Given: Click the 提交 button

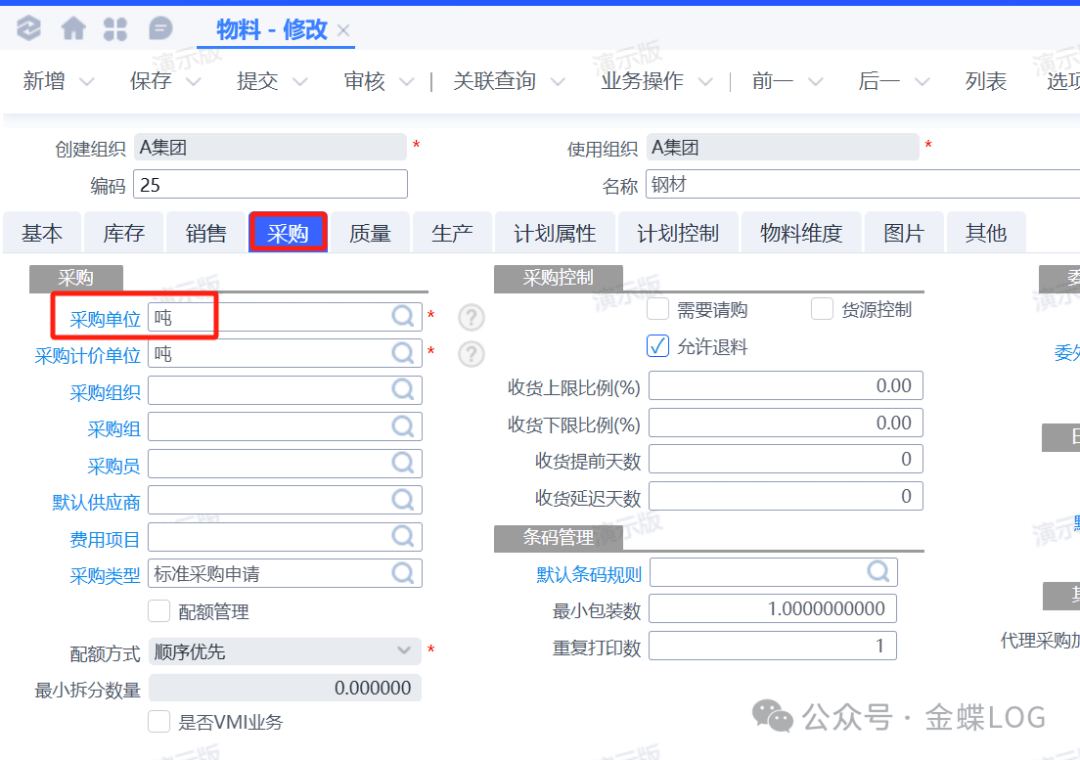Looking at the screenshot, I should pyautogui.click(x=257, y=81).
